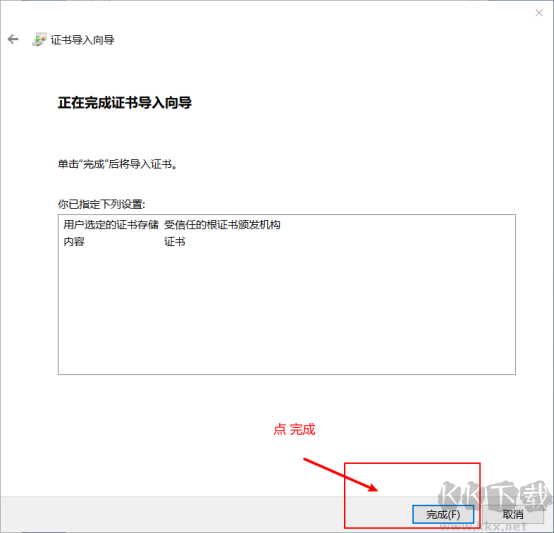Screen dimensions: 554x533
Task: Select the 证书 value in settings list
Action: click(175, 242)
